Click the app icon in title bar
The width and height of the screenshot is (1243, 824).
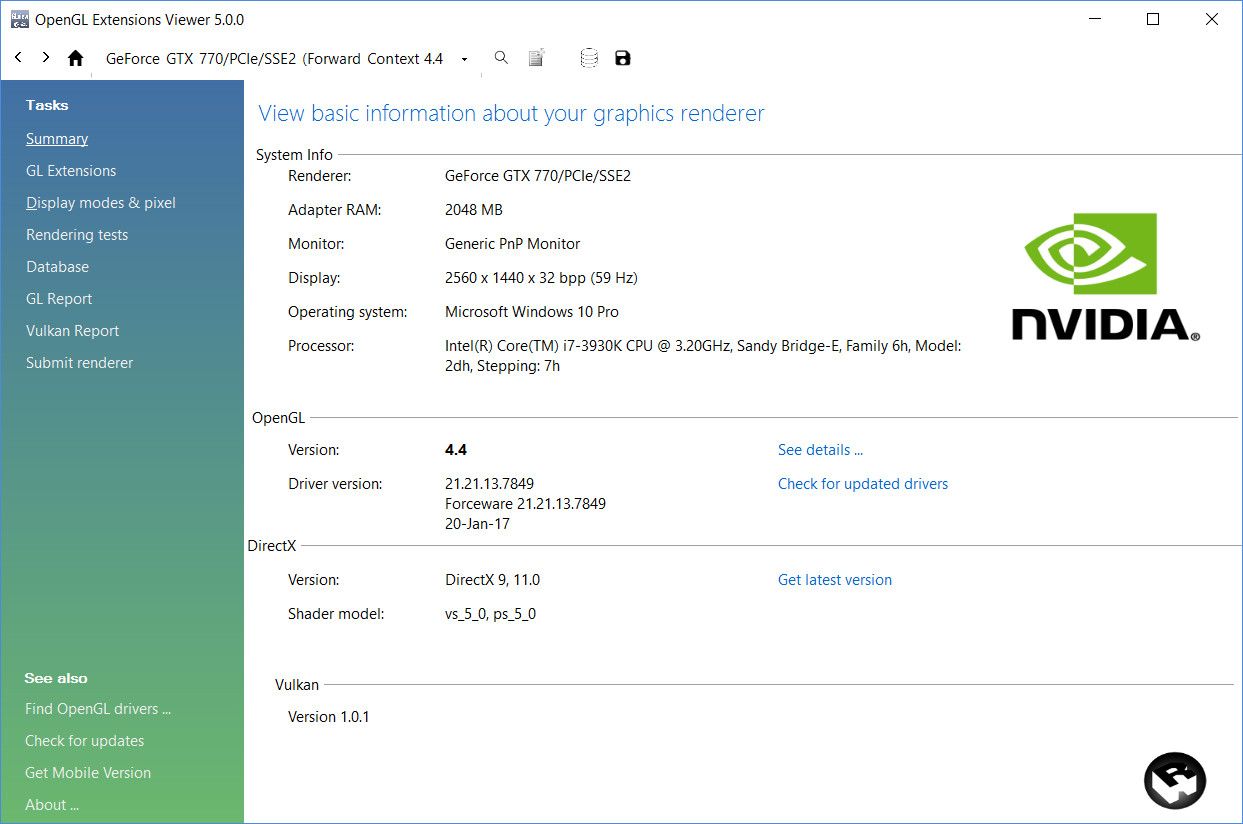pyautogui.click(x=18, y=19)
